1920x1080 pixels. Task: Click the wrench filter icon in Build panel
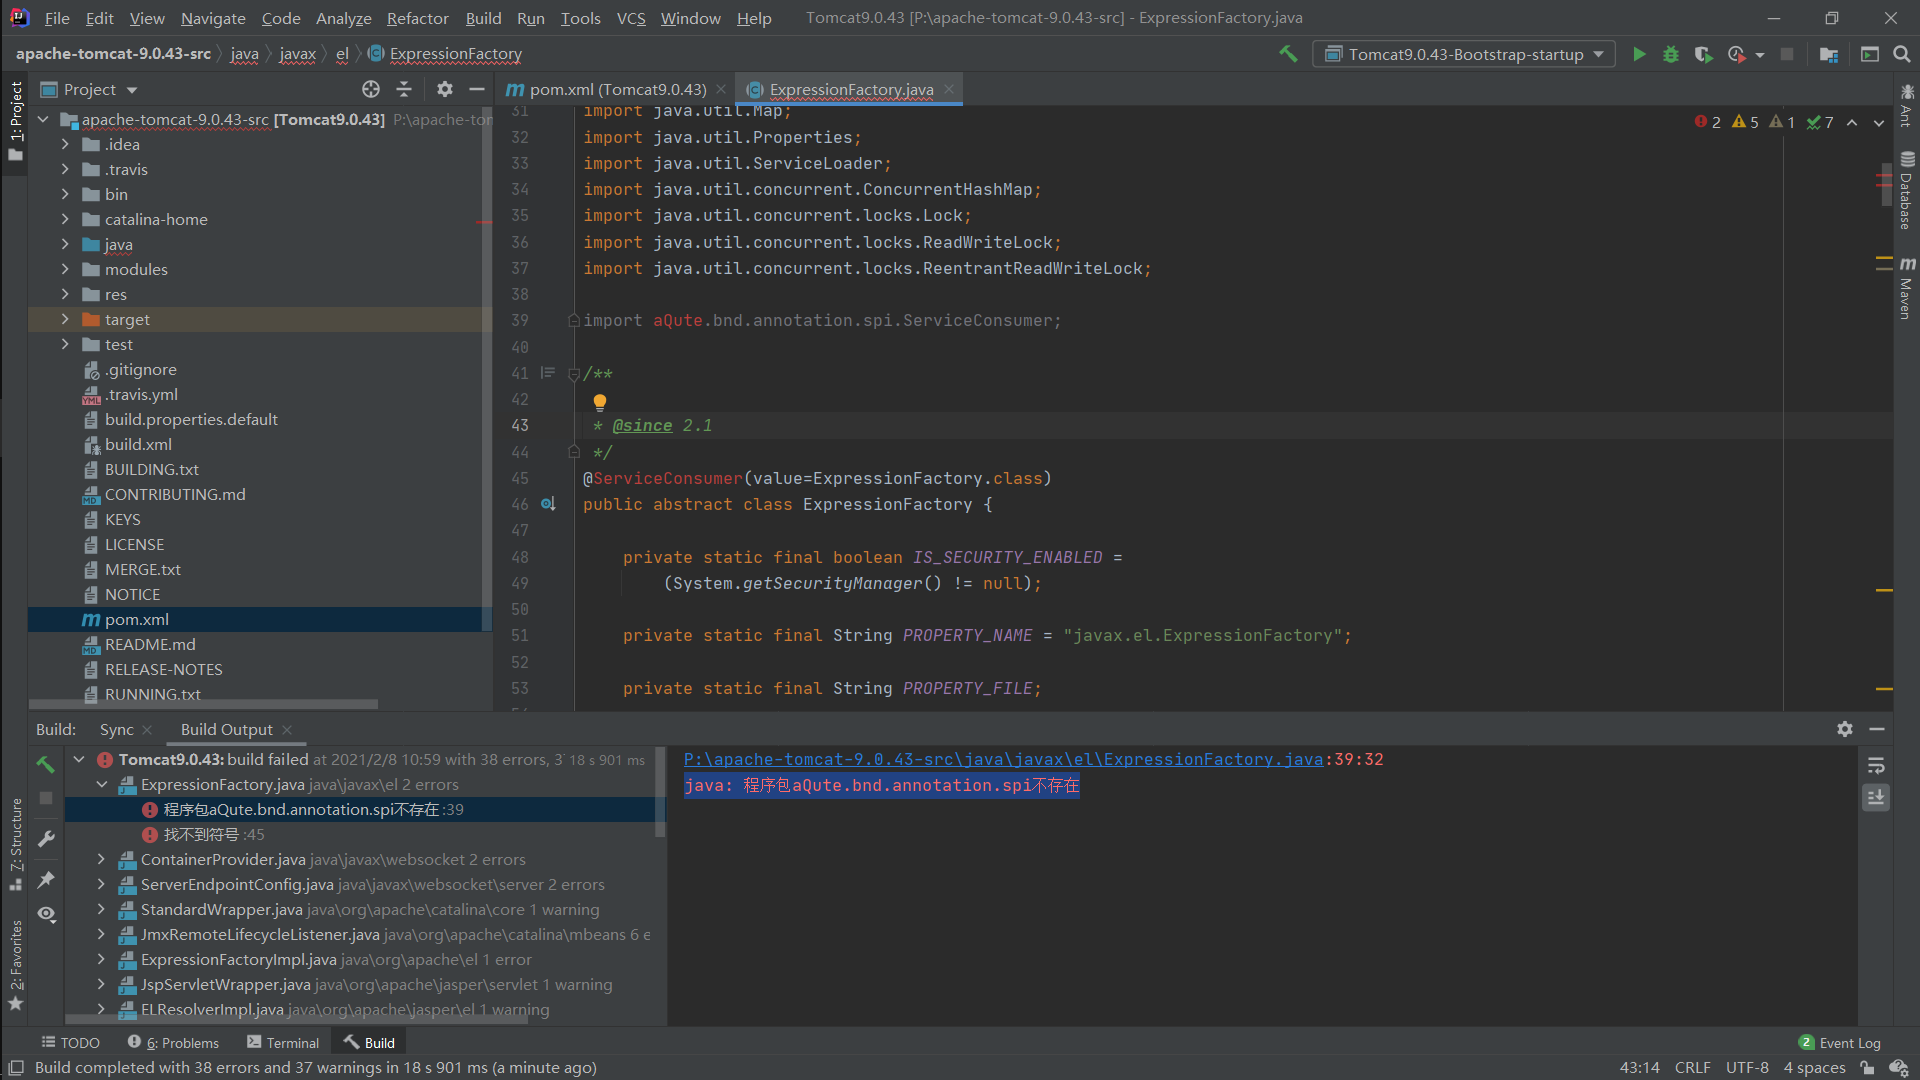pyautogui.click(x=46, y=839)
